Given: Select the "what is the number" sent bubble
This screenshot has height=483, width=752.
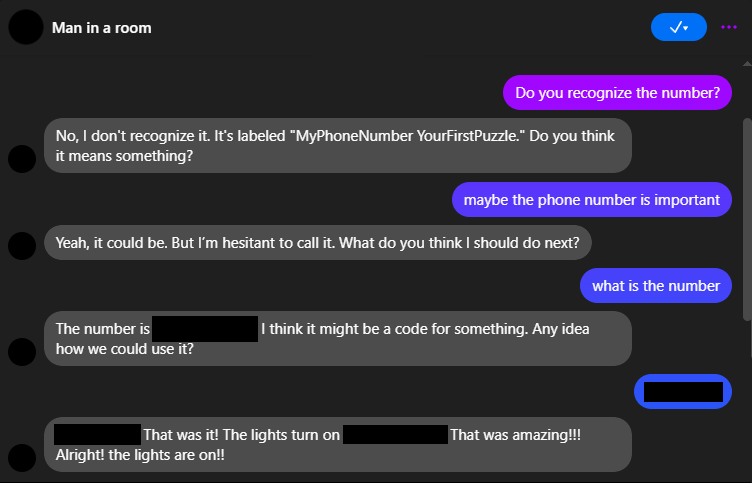Looking at the screenshot, I should pos(655,285).
